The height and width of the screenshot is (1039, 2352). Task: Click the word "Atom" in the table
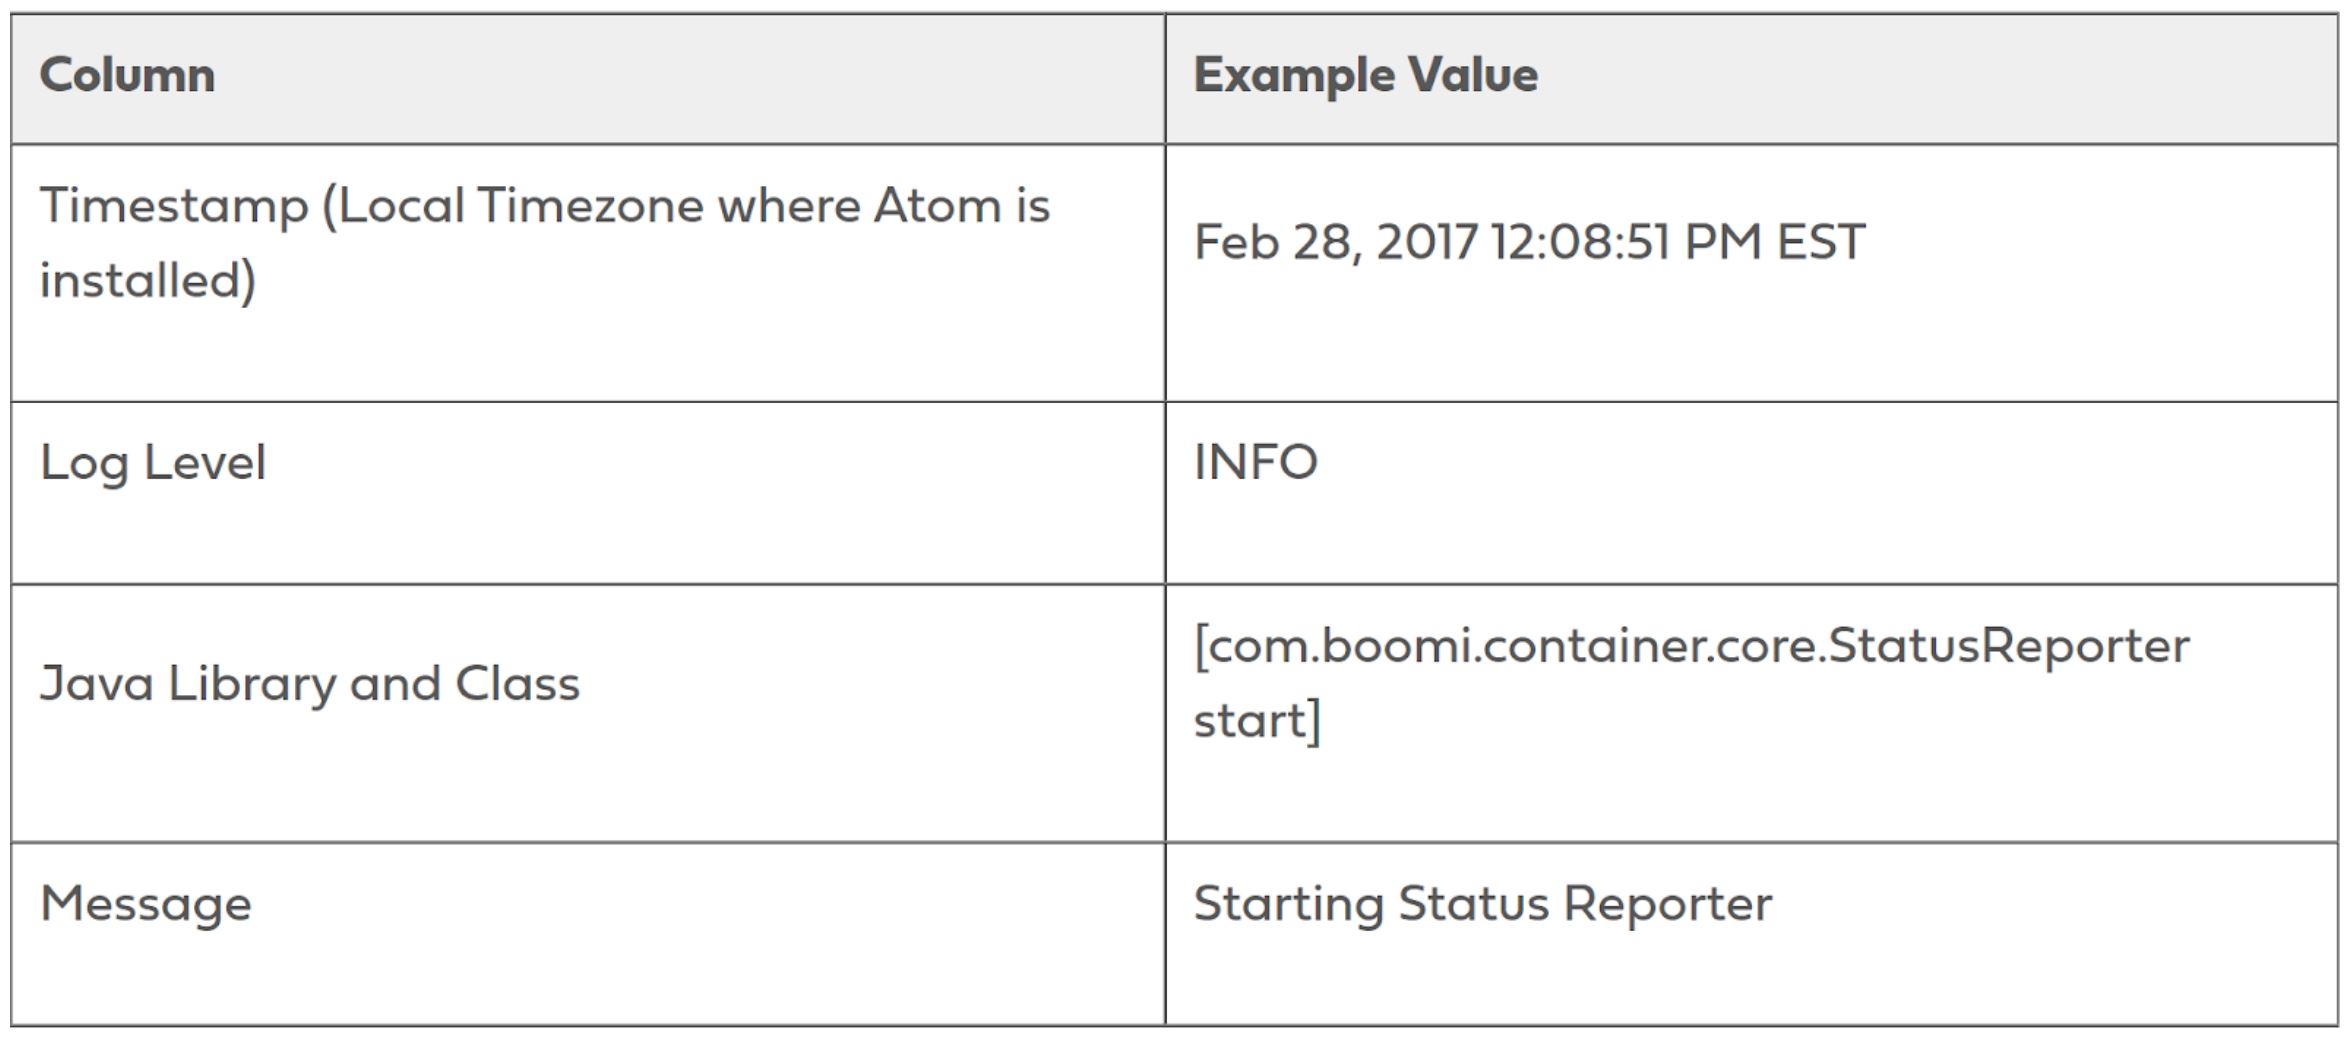[x=937, y=206]
